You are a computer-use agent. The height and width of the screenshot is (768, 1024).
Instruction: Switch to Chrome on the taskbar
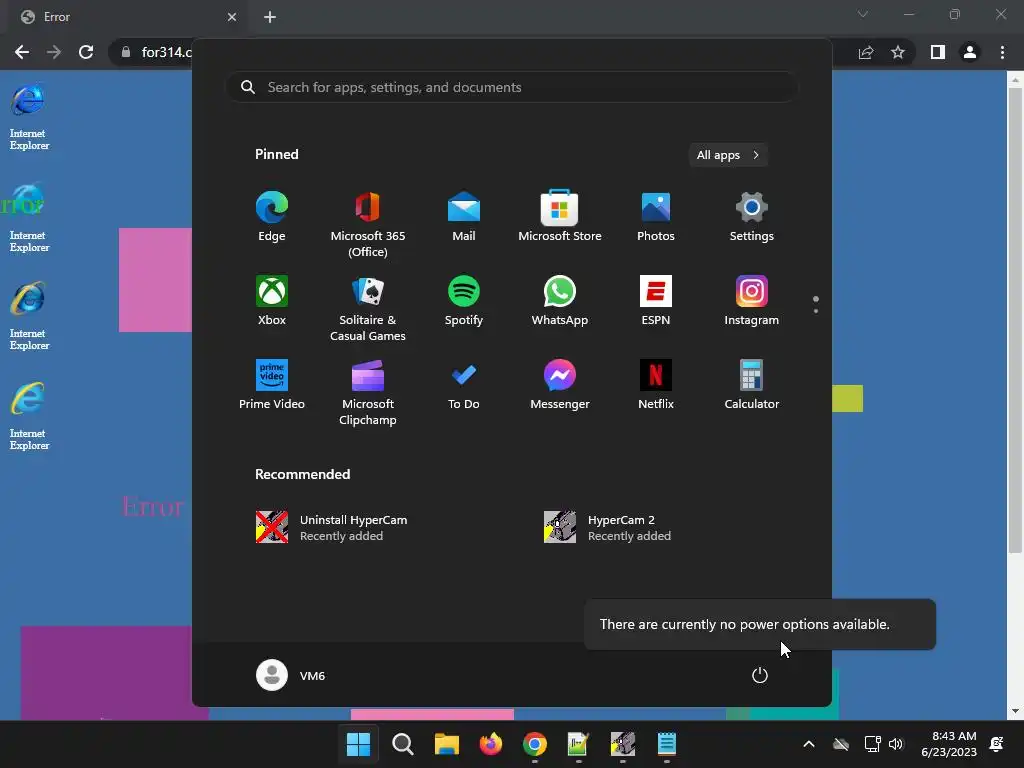pos(534,744)
